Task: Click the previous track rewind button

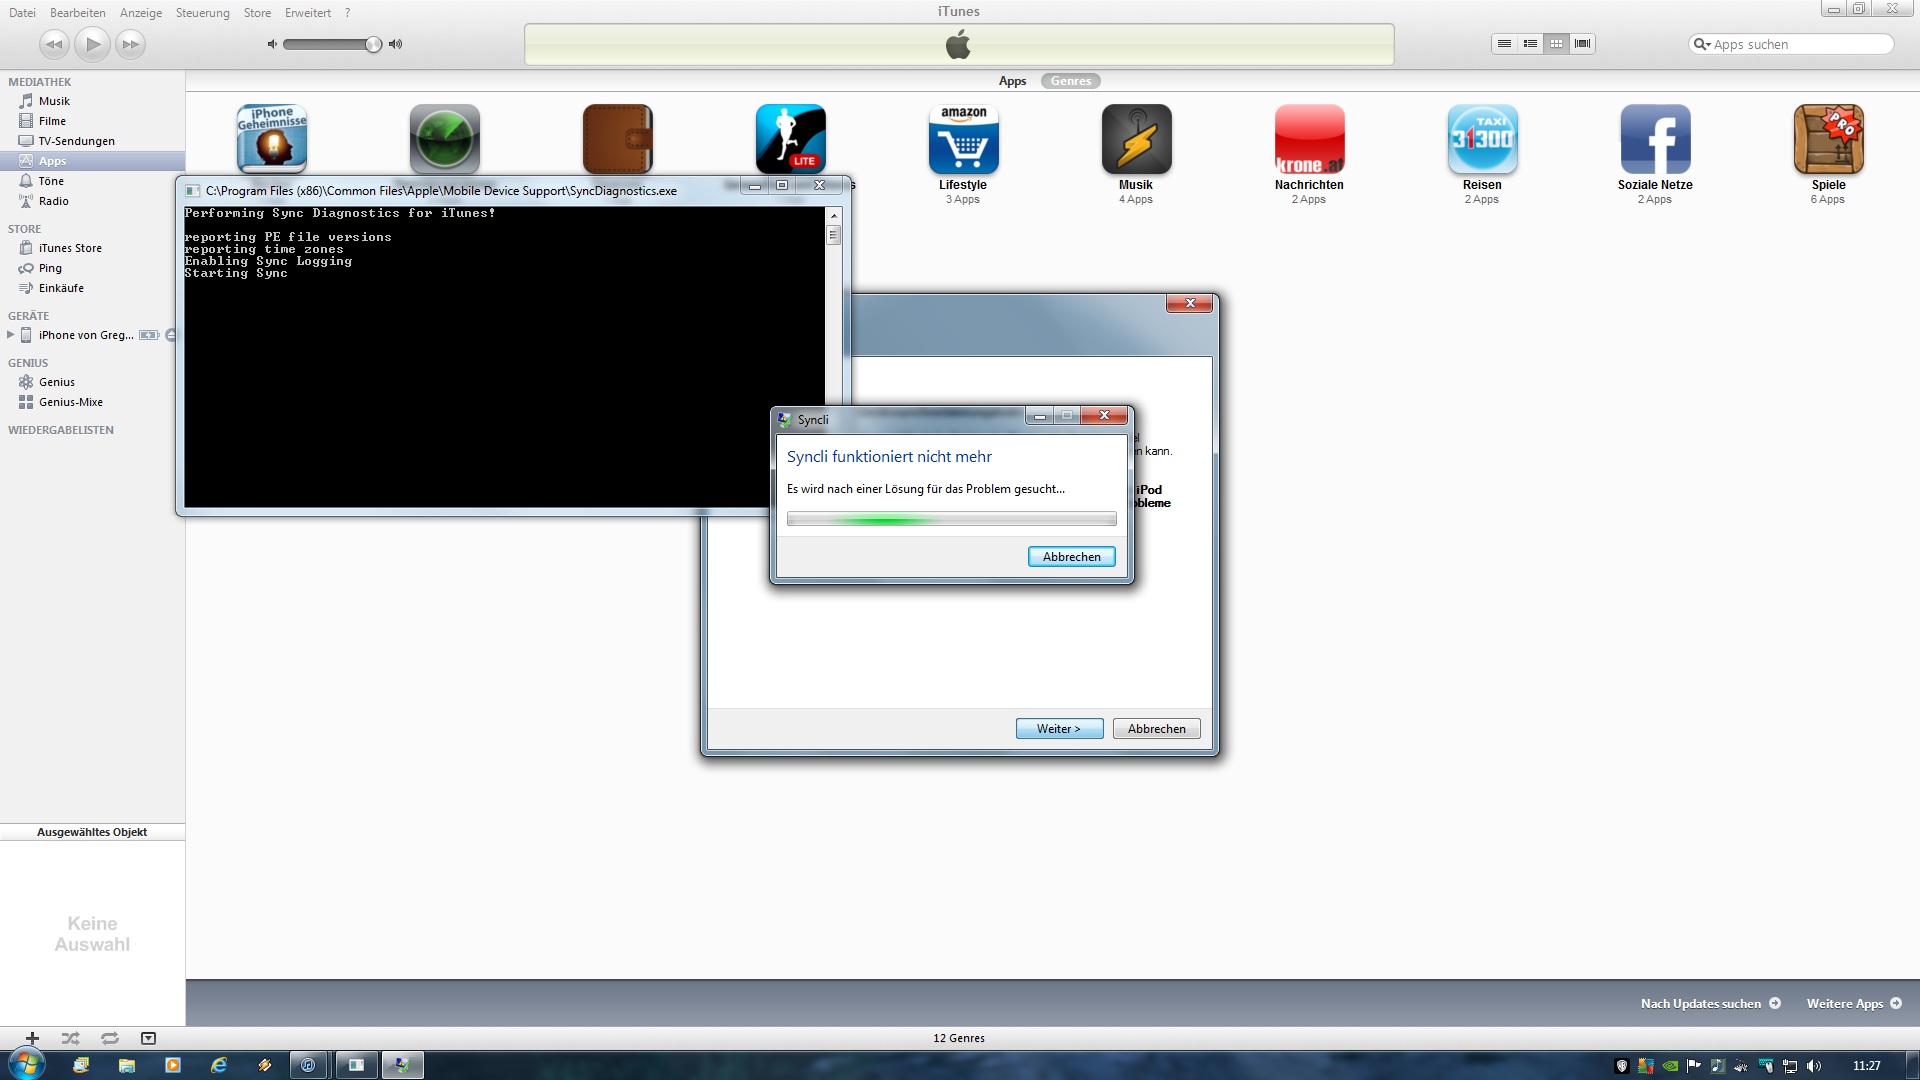Action: [x=54, y=44]
